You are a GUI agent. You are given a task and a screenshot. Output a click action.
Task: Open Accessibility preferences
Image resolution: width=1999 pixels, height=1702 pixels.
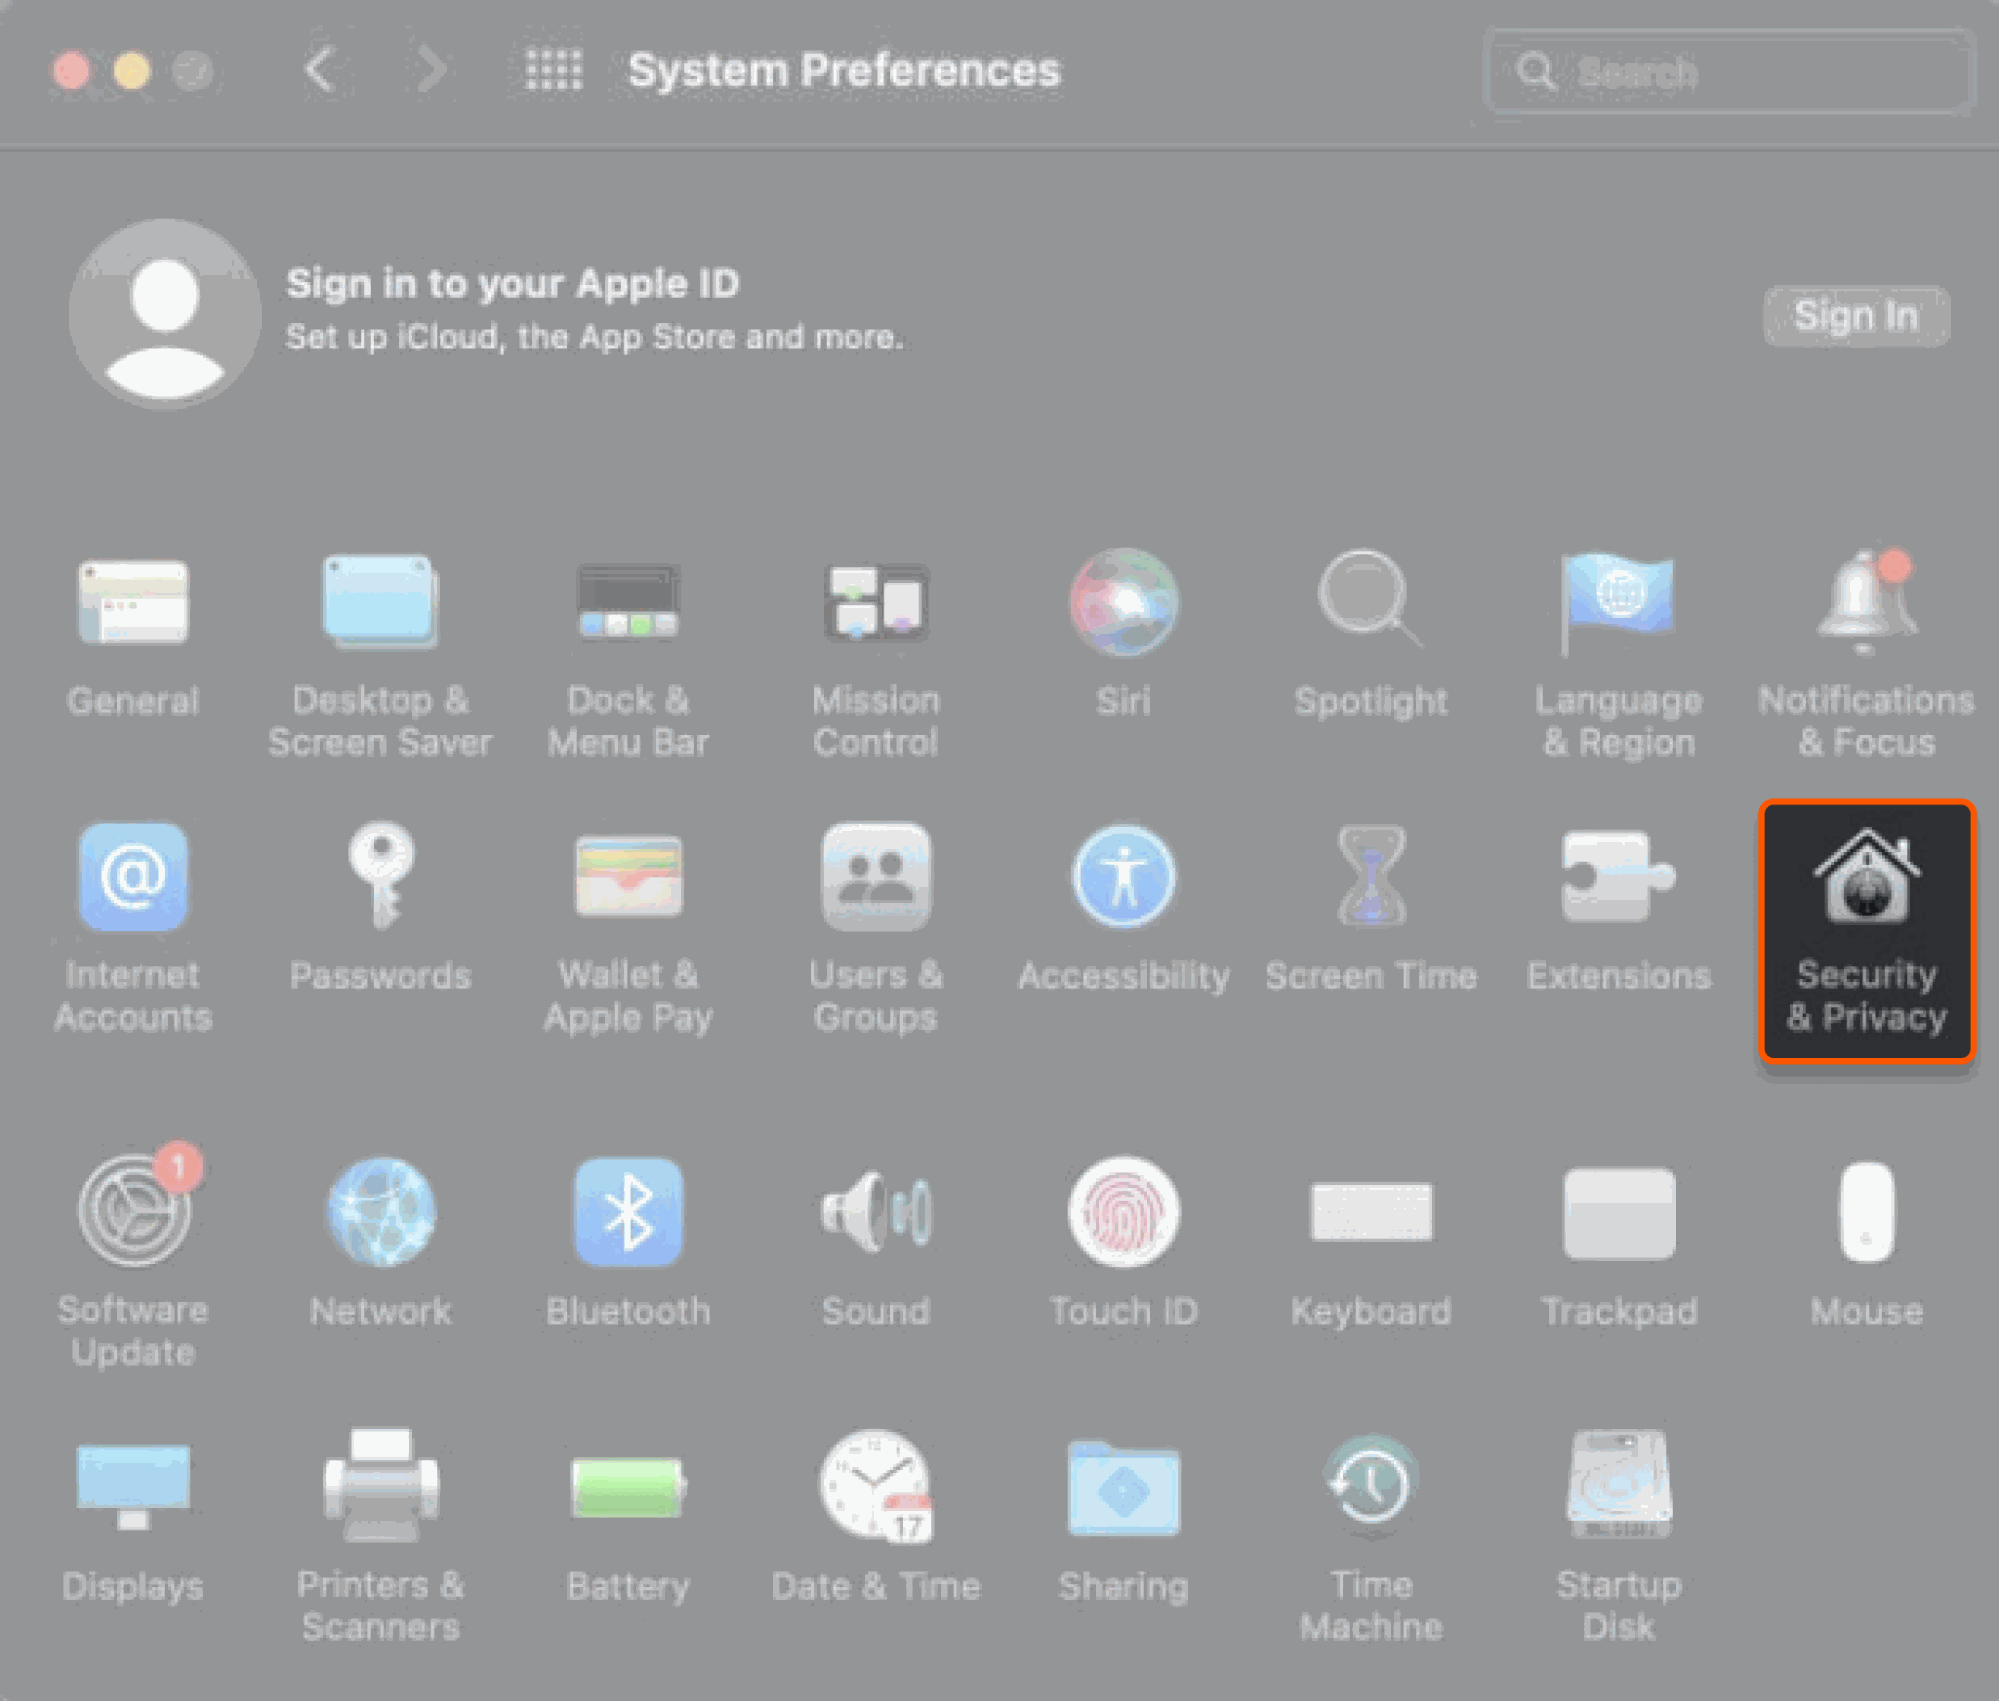click(1124, 908)
